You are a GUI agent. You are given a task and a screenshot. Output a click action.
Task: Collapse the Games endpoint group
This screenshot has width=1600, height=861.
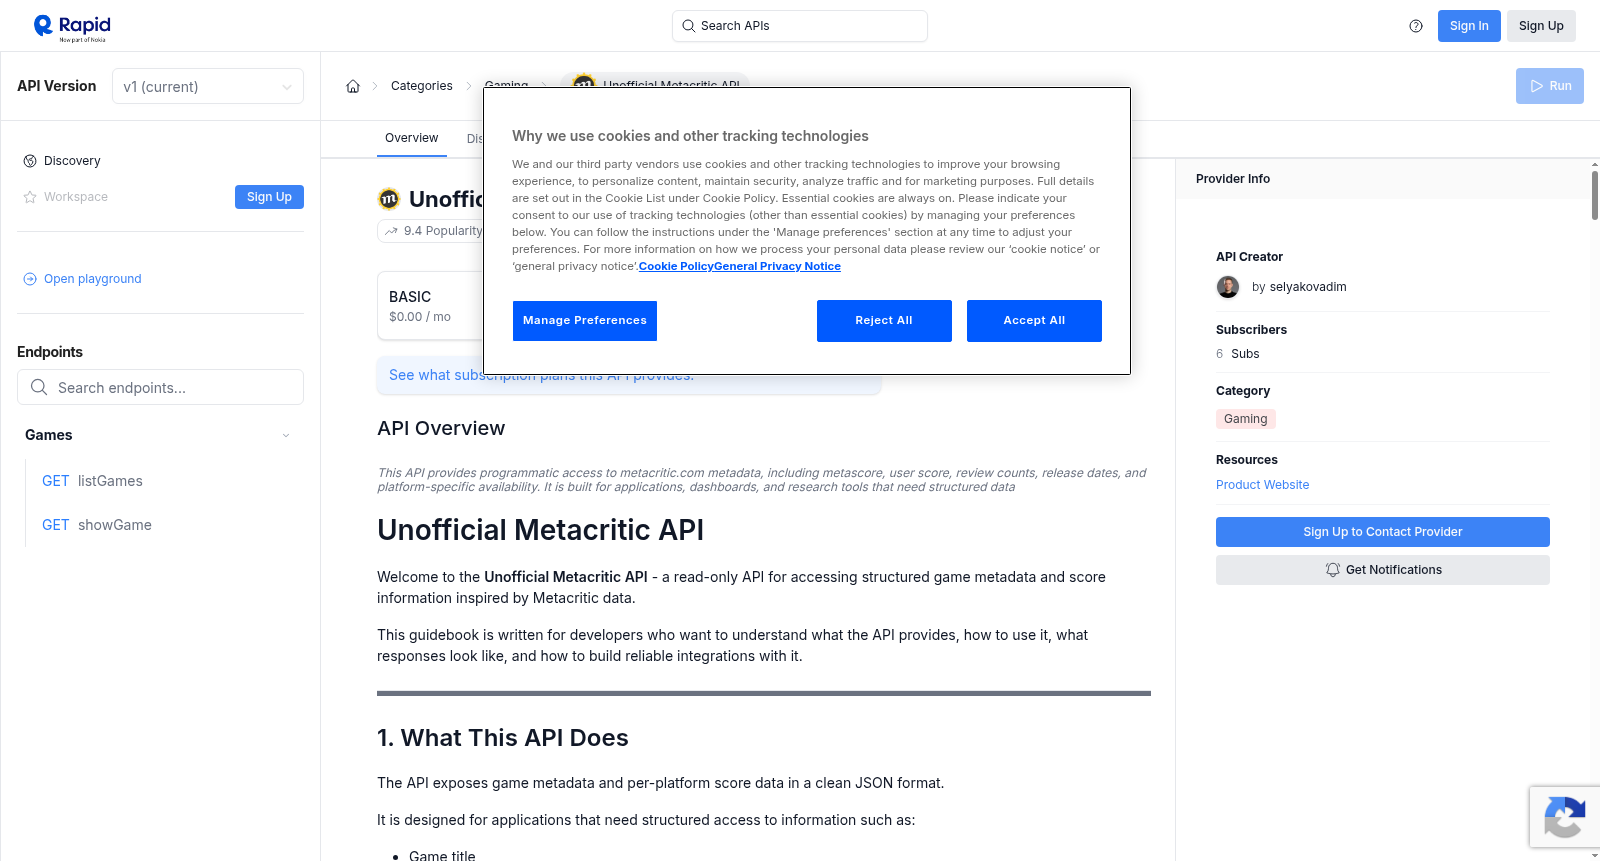pyautogui.click(x=286, y=435)
